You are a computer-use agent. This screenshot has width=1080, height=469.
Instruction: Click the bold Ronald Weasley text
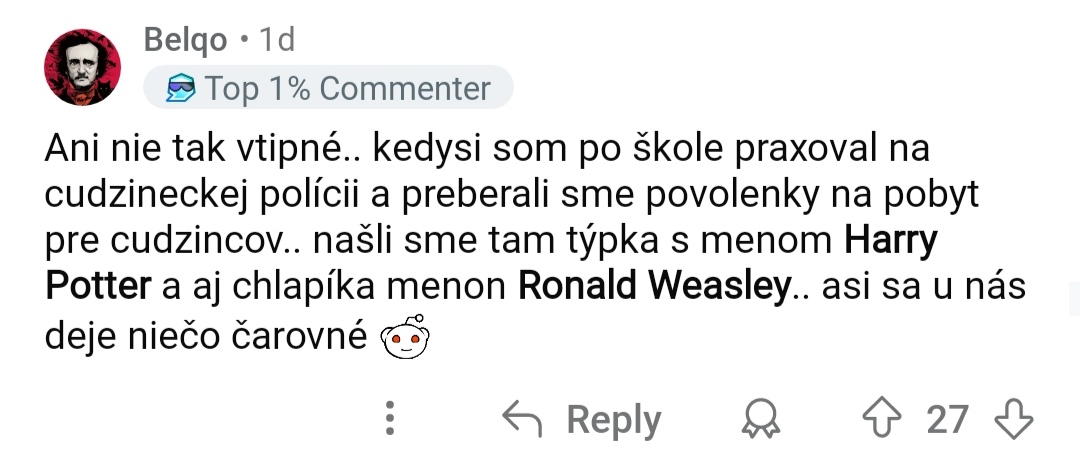653,288
